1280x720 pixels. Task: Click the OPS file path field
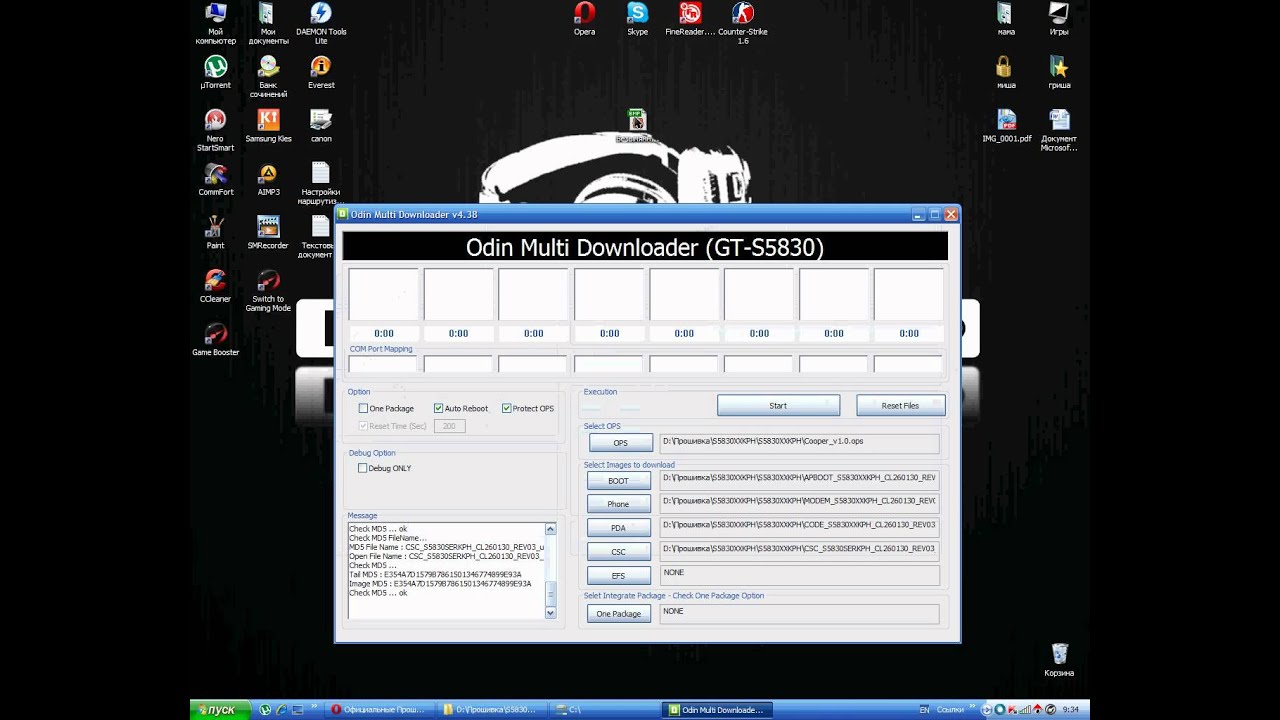tap(799, 443)
